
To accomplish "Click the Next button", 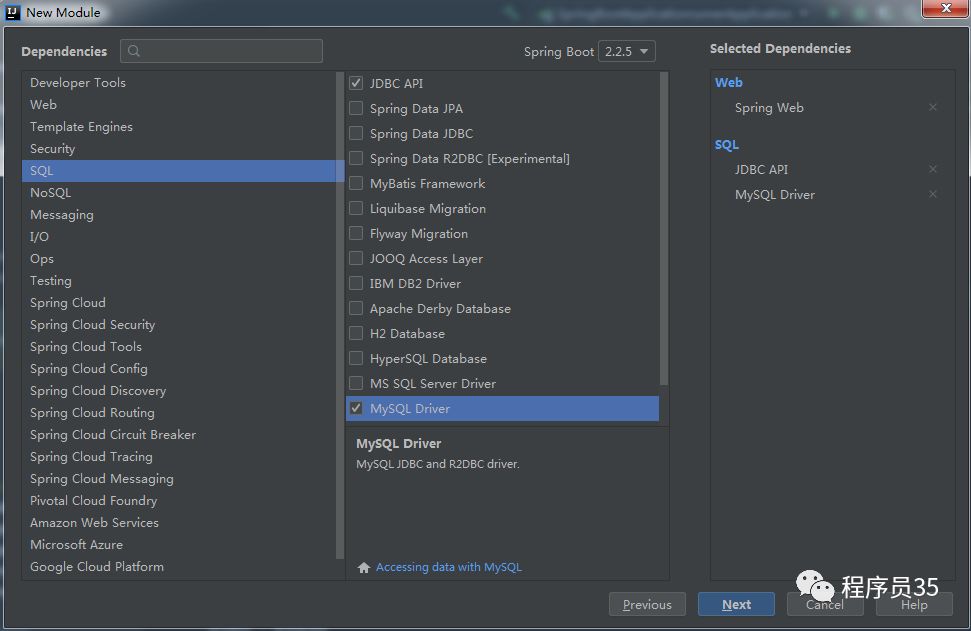I will [736, 604].
